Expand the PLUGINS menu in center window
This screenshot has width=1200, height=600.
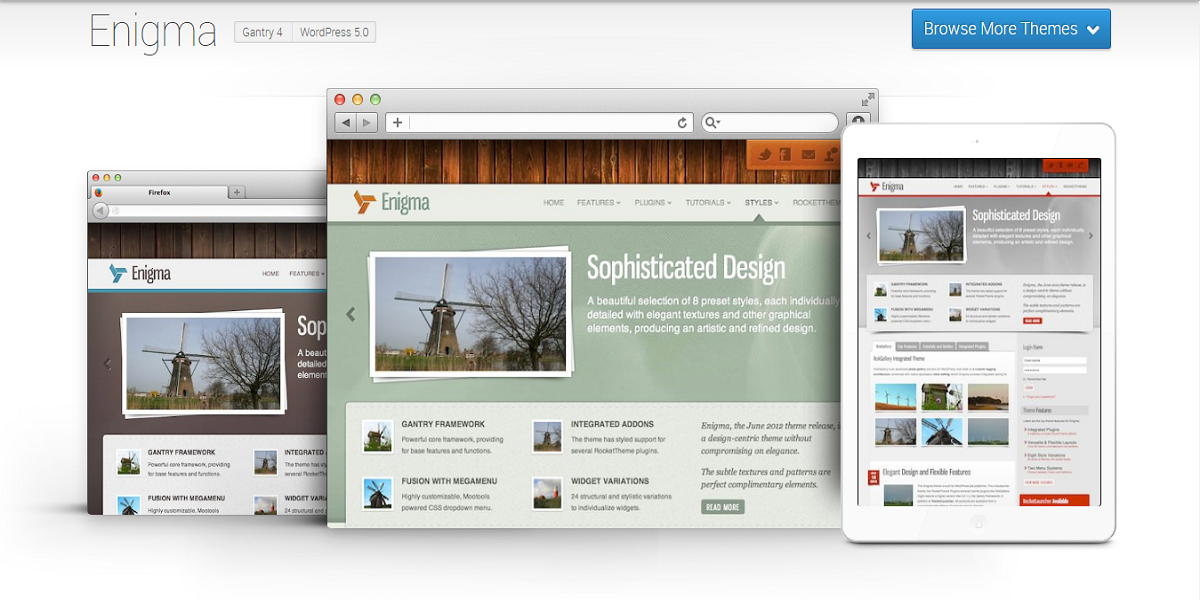coord(653,203)
